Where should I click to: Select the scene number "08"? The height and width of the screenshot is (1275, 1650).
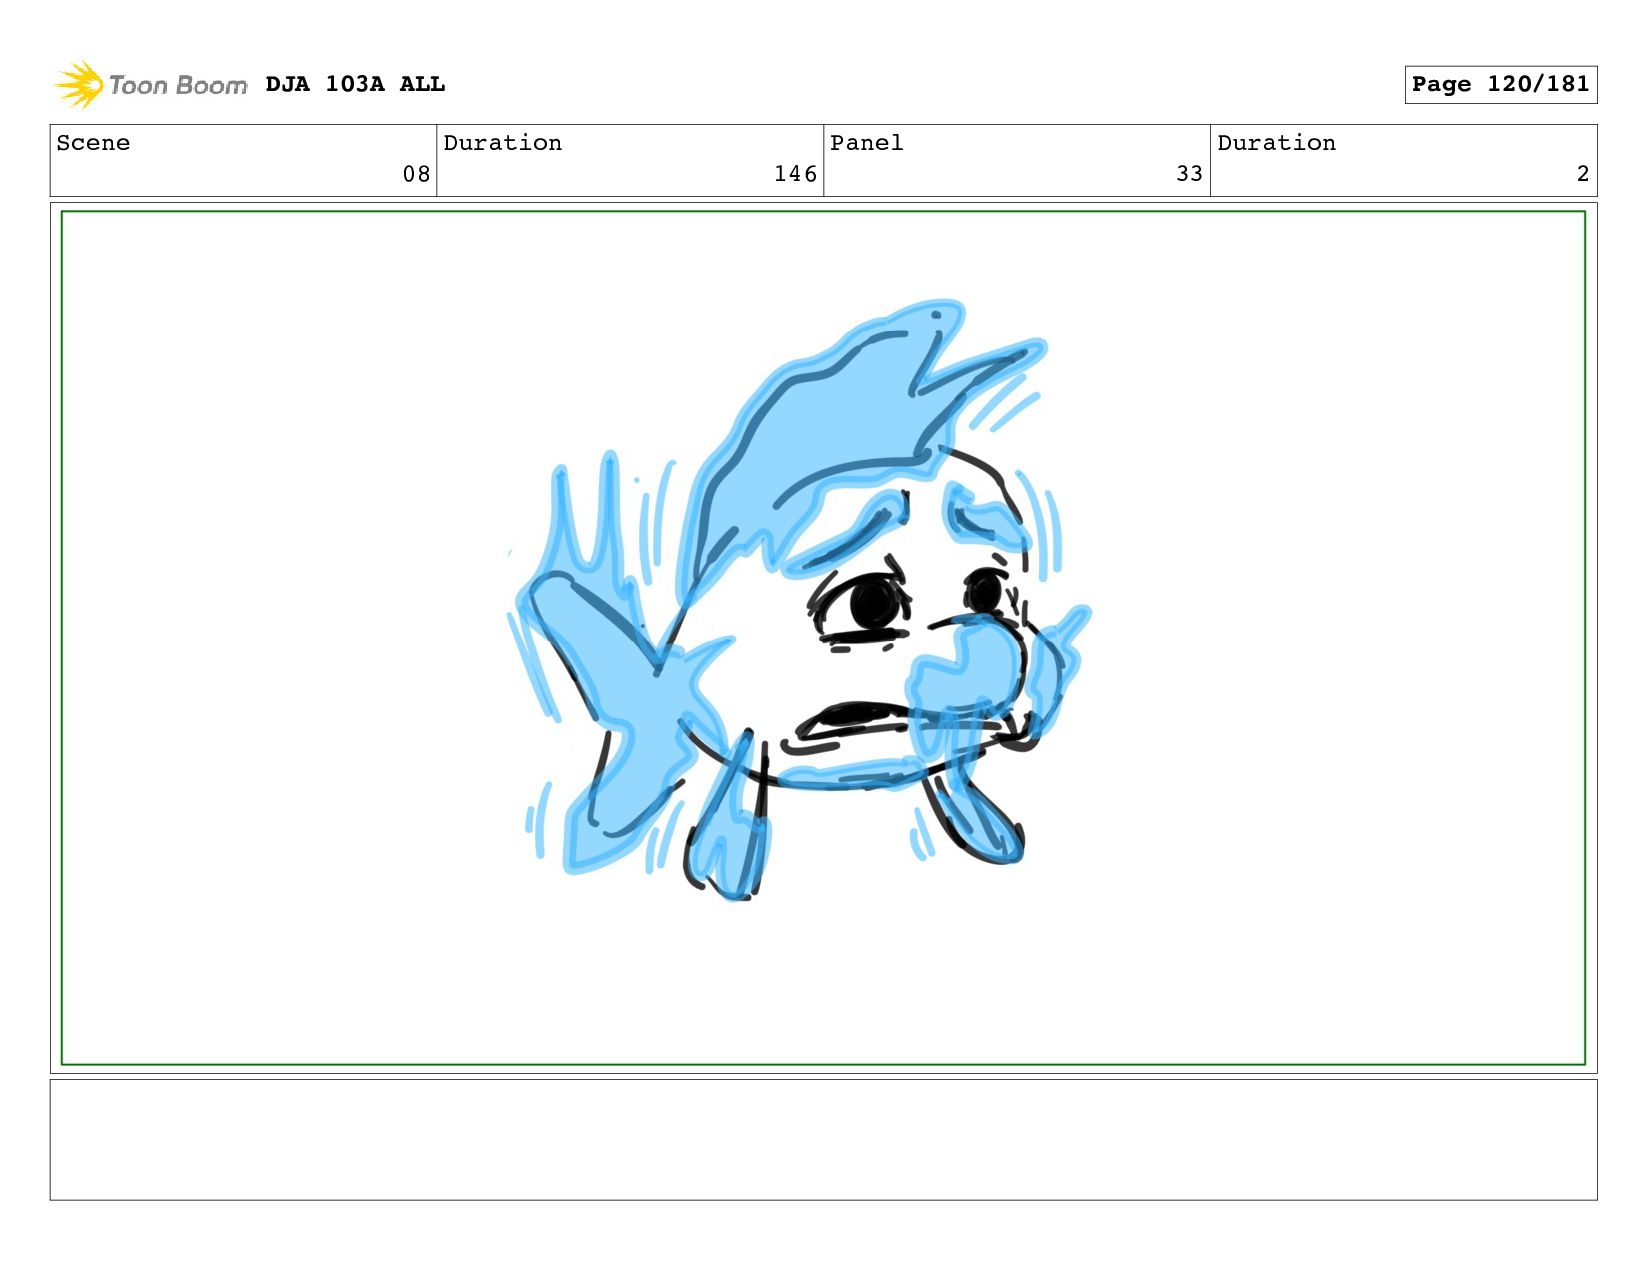pos(416,174)
